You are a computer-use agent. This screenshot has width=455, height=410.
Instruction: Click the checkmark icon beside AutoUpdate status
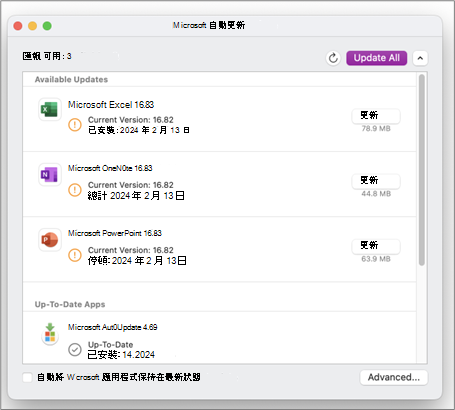[x=75, y=349]
